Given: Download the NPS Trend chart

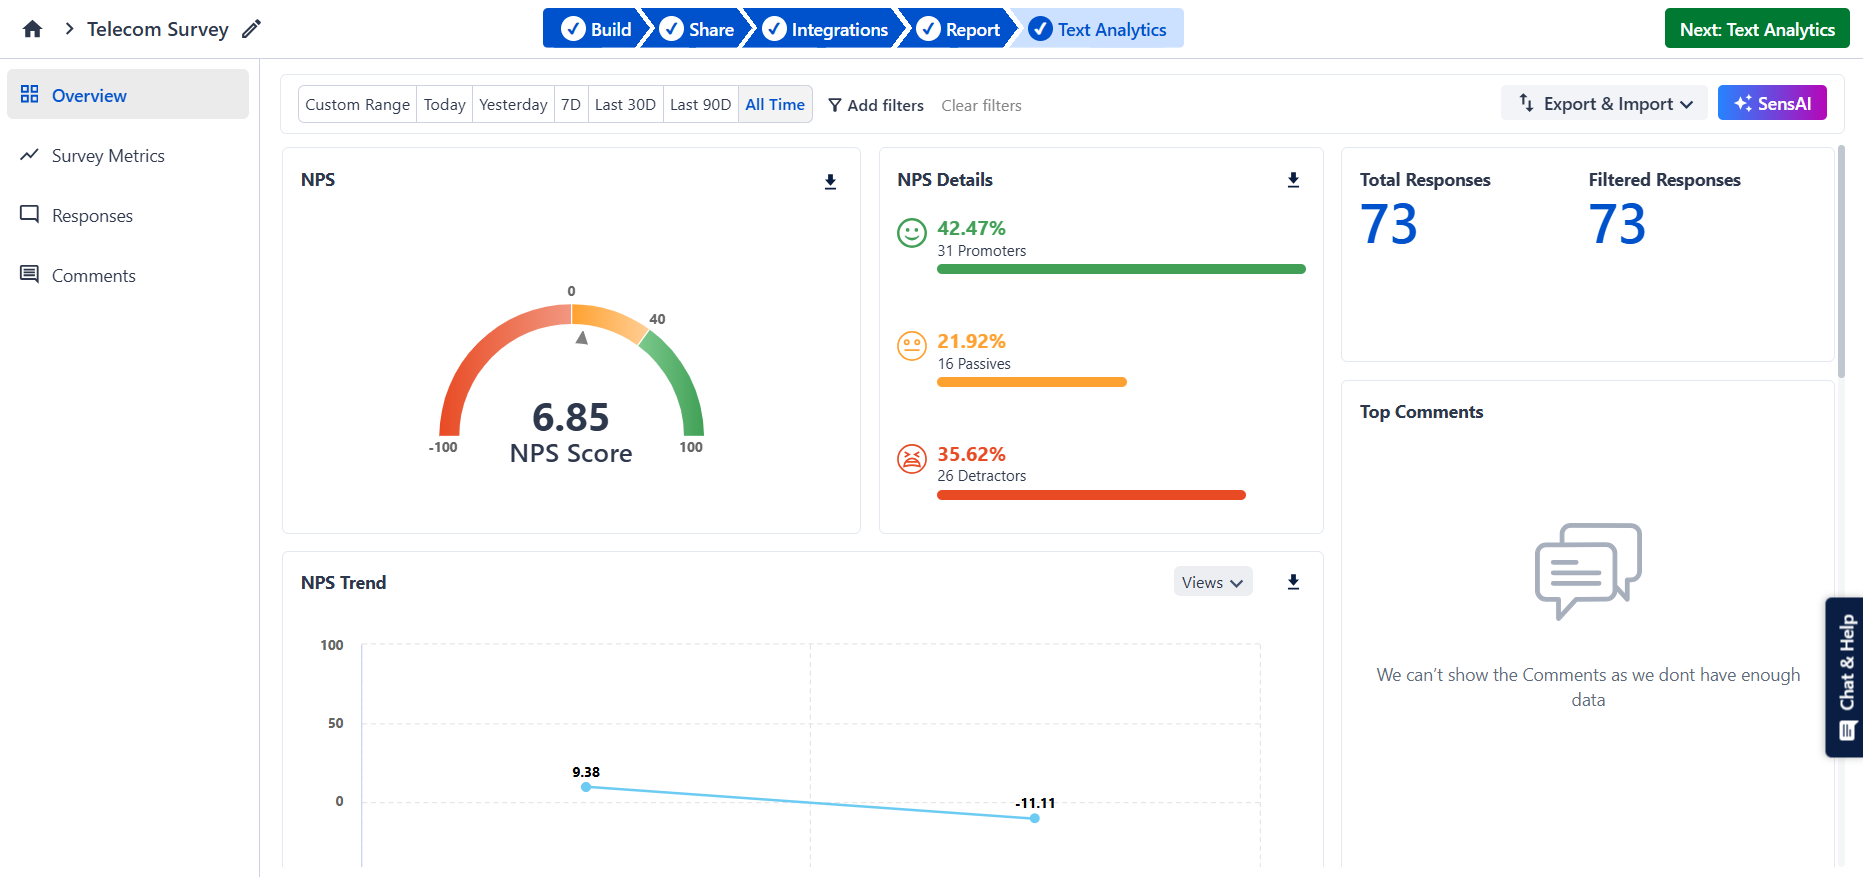Looking at the screenshot, I should click(x=1293, y=582).
